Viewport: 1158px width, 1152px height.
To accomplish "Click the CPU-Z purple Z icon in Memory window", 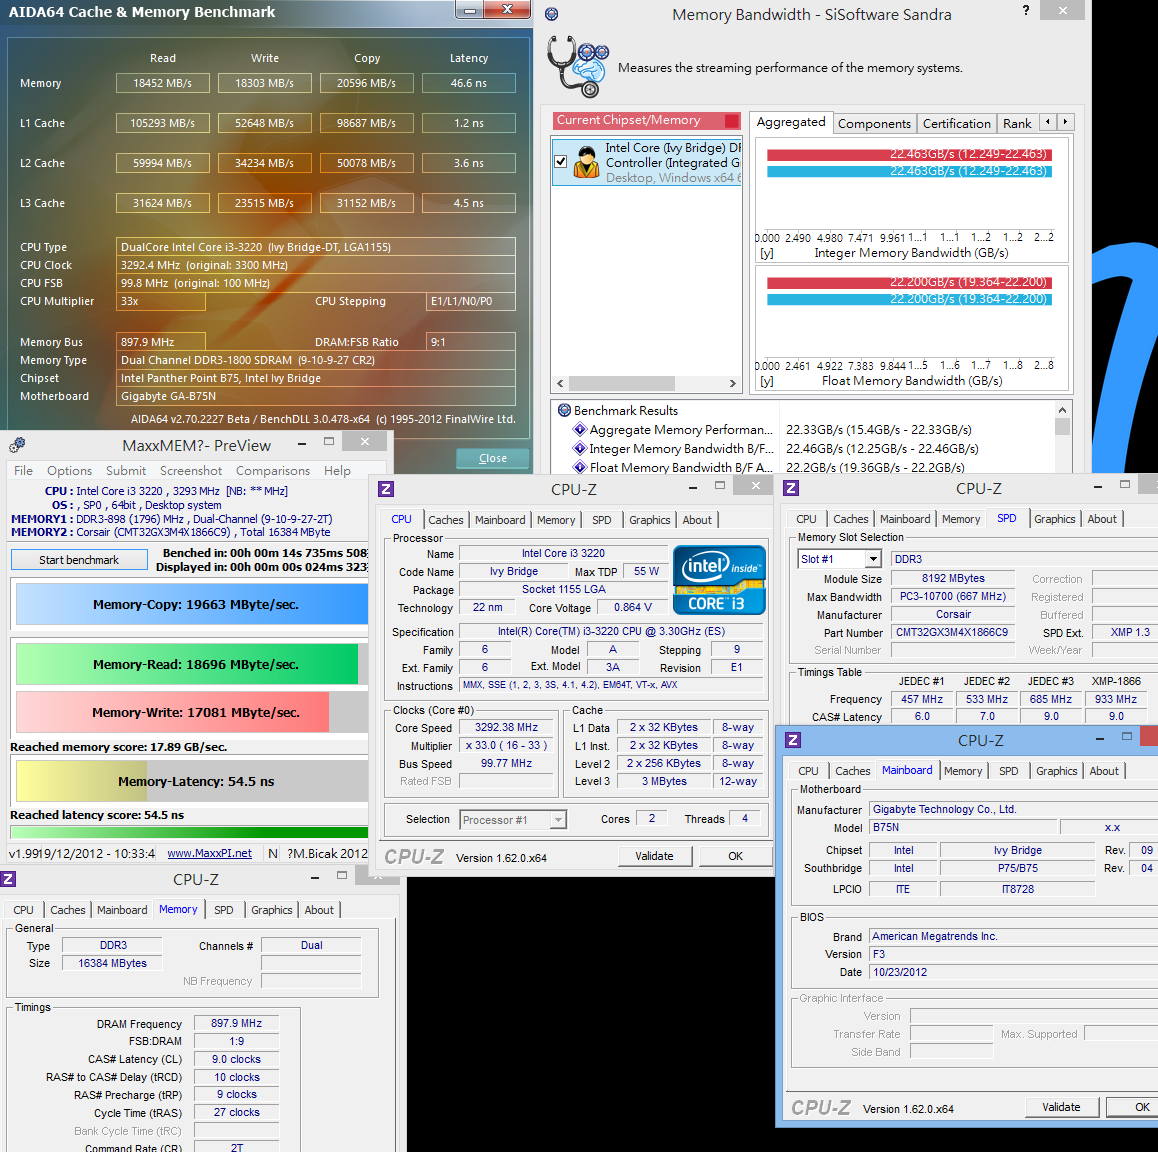I will click(8, 879).
